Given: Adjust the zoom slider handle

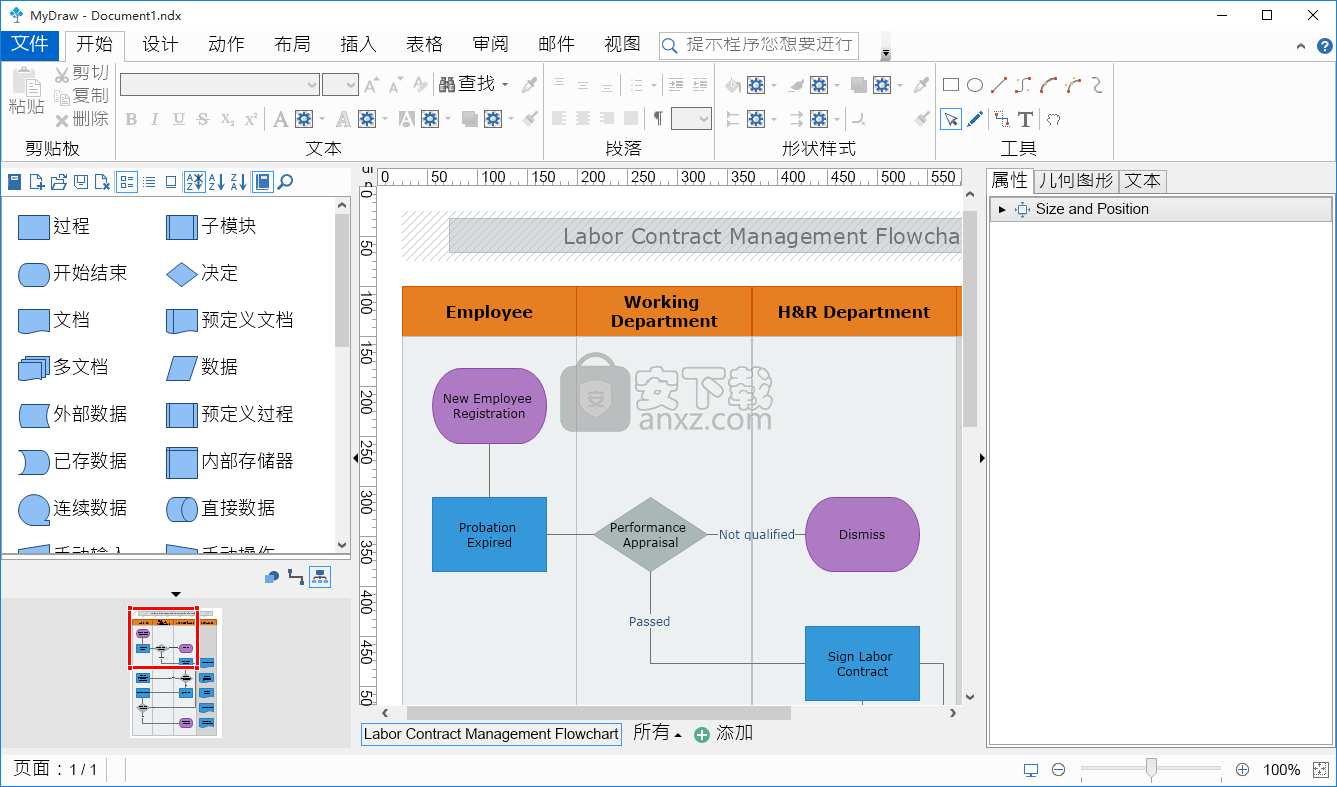Looking at the screenshot, I should tap(1151, 768).
